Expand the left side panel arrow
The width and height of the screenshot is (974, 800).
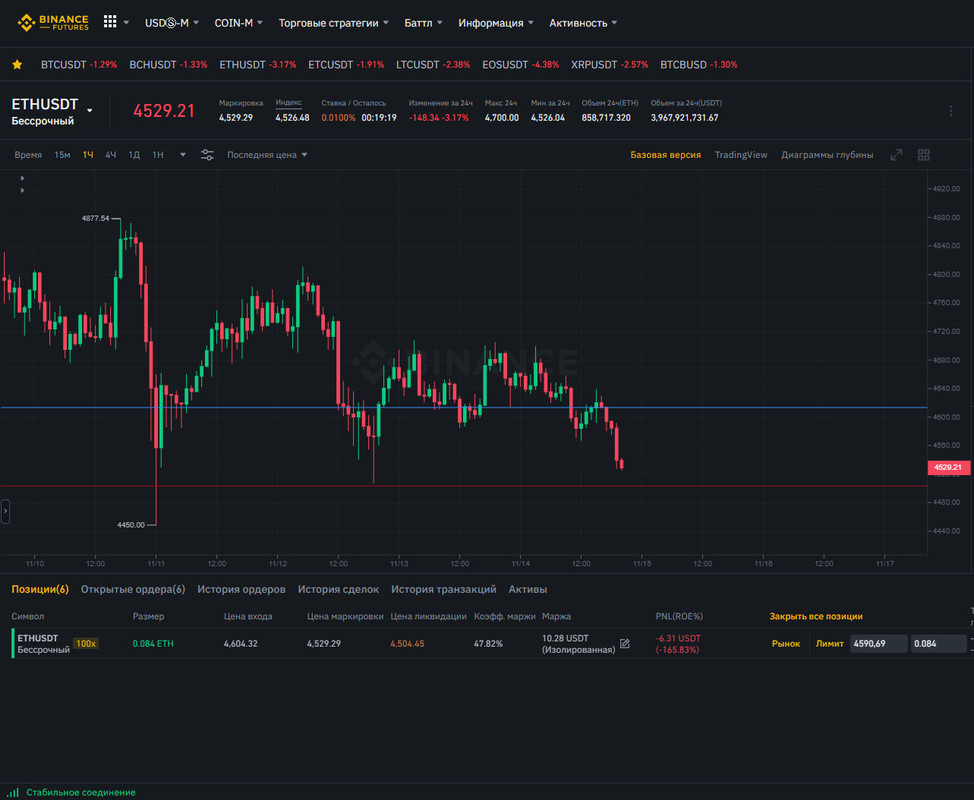click(x=5, y=511)
